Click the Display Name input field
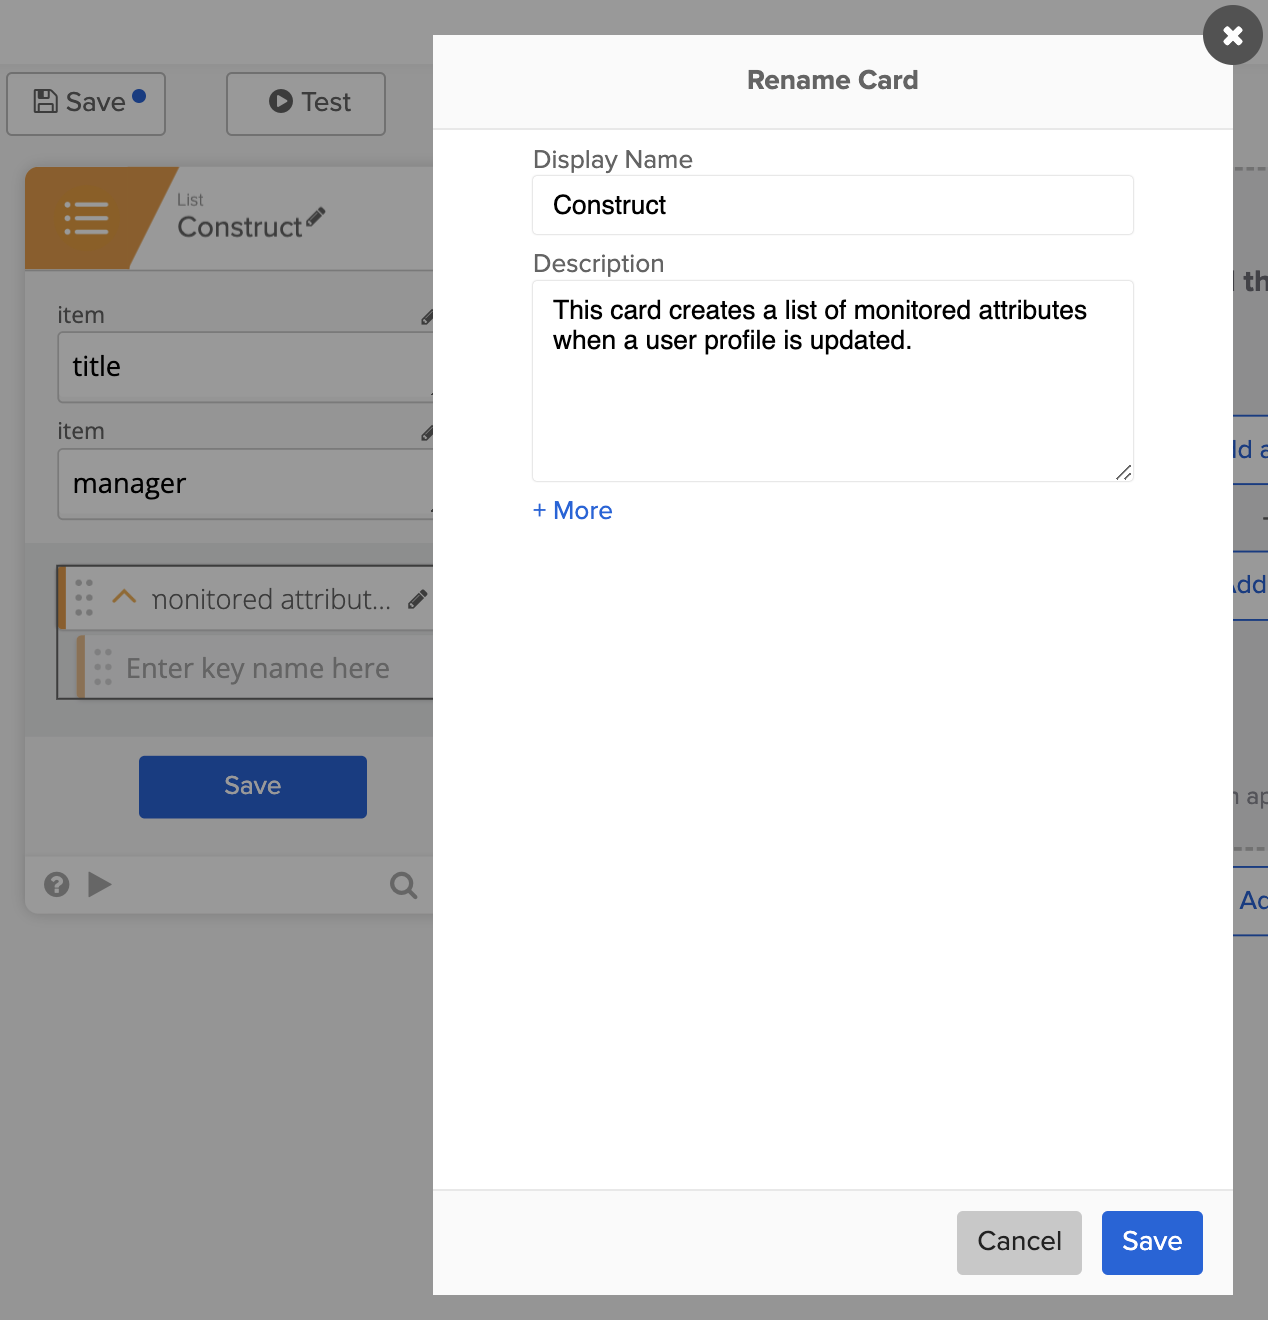 tap(832, 205)
